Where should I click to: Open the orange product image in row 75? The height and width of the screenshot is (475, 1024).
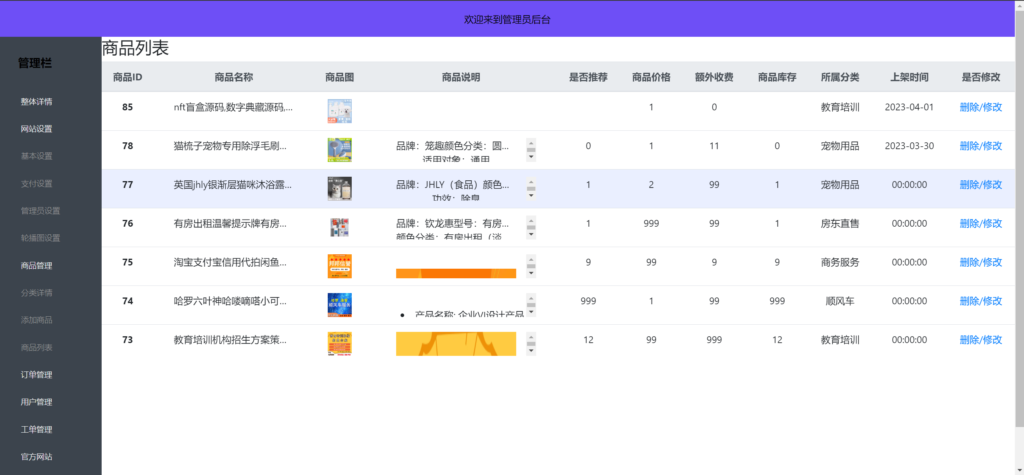pos(339,266)
